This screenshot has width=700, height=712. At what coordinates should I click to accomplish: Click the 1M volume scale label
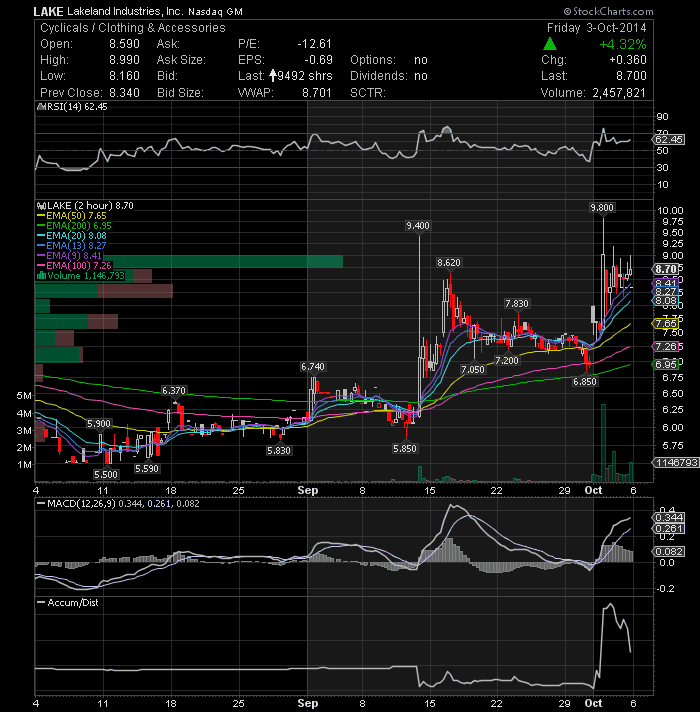pos(24,465)
